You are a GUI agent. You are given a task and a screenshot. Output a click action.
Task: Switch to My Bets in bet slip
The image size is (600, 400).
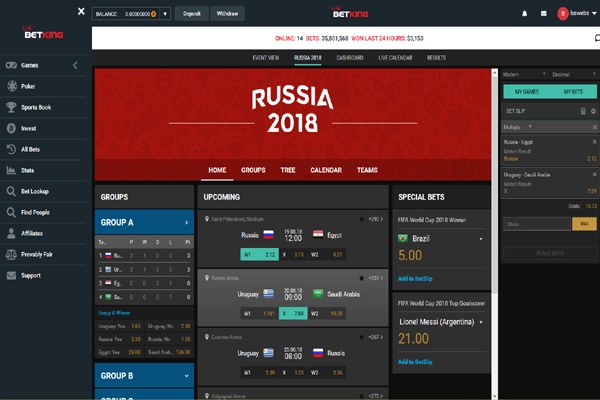click(573, 91)
